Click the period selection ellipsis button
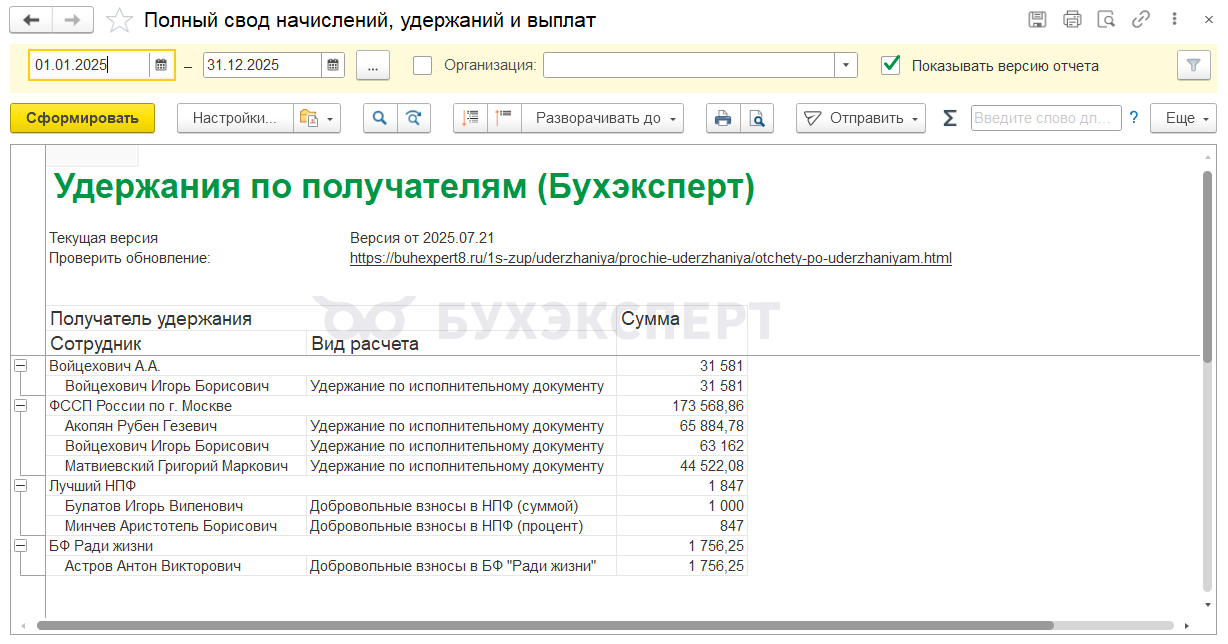The image size is (1228, 644). 372,65
